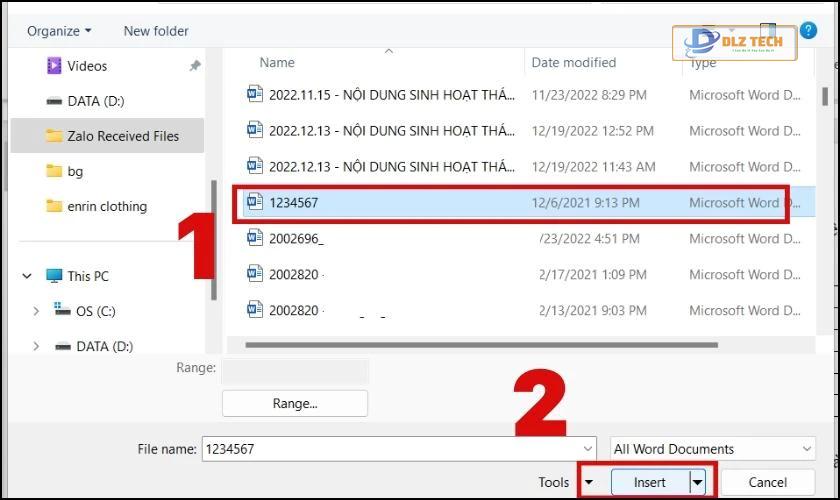The width and height of the screenshot is (840, 500).
Task: Click the New folder button
Action: click(x=156, y=31)
